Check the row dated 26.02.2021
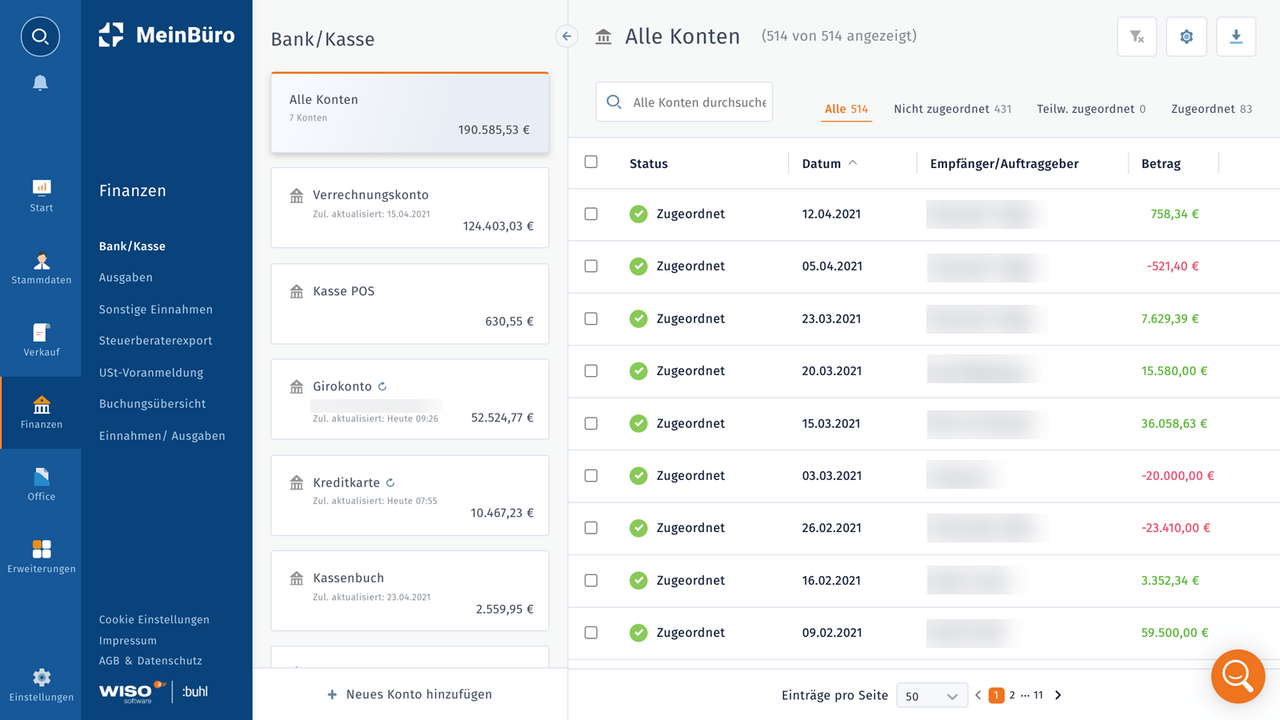This screenshot has height=720, width=1280. pyautogui.click(x=591, y=528)
